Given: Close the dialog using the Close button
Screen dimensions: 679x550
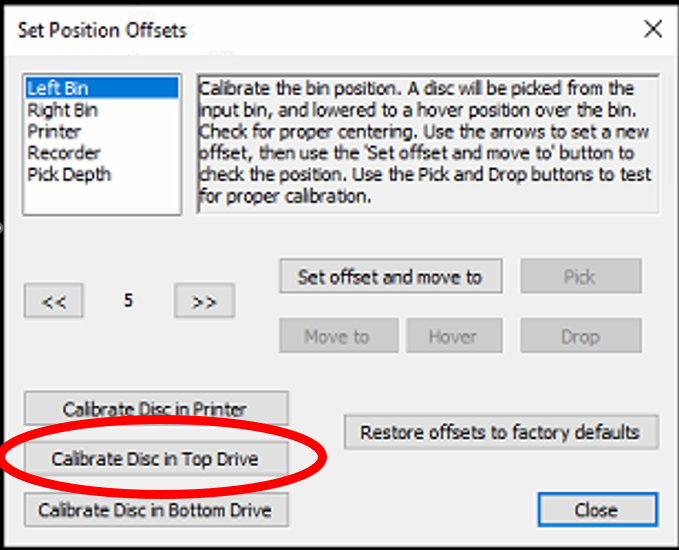Looking at the screenshot, I should pyautogui.click(x=598, y=510).
